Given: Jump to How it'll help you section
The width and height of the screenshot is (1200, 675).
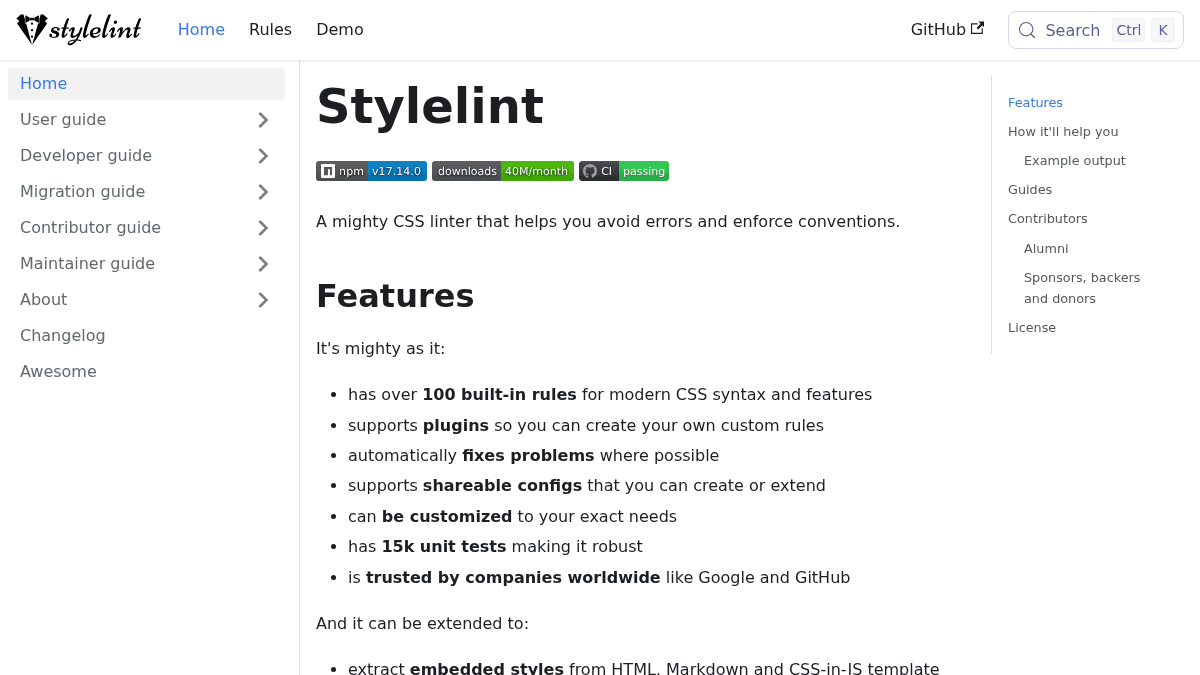Looking at the screenshot, I should [1063, 132].
